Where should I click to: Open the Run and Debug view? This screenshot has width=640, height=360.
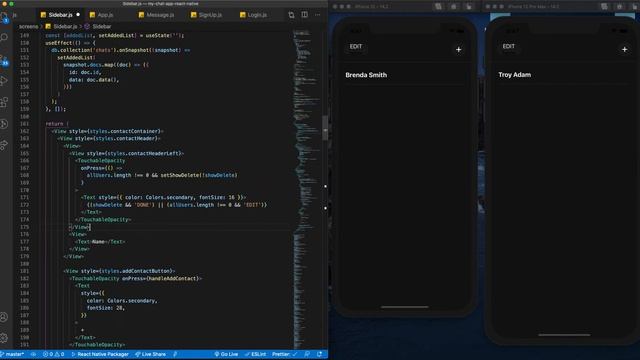4,80
